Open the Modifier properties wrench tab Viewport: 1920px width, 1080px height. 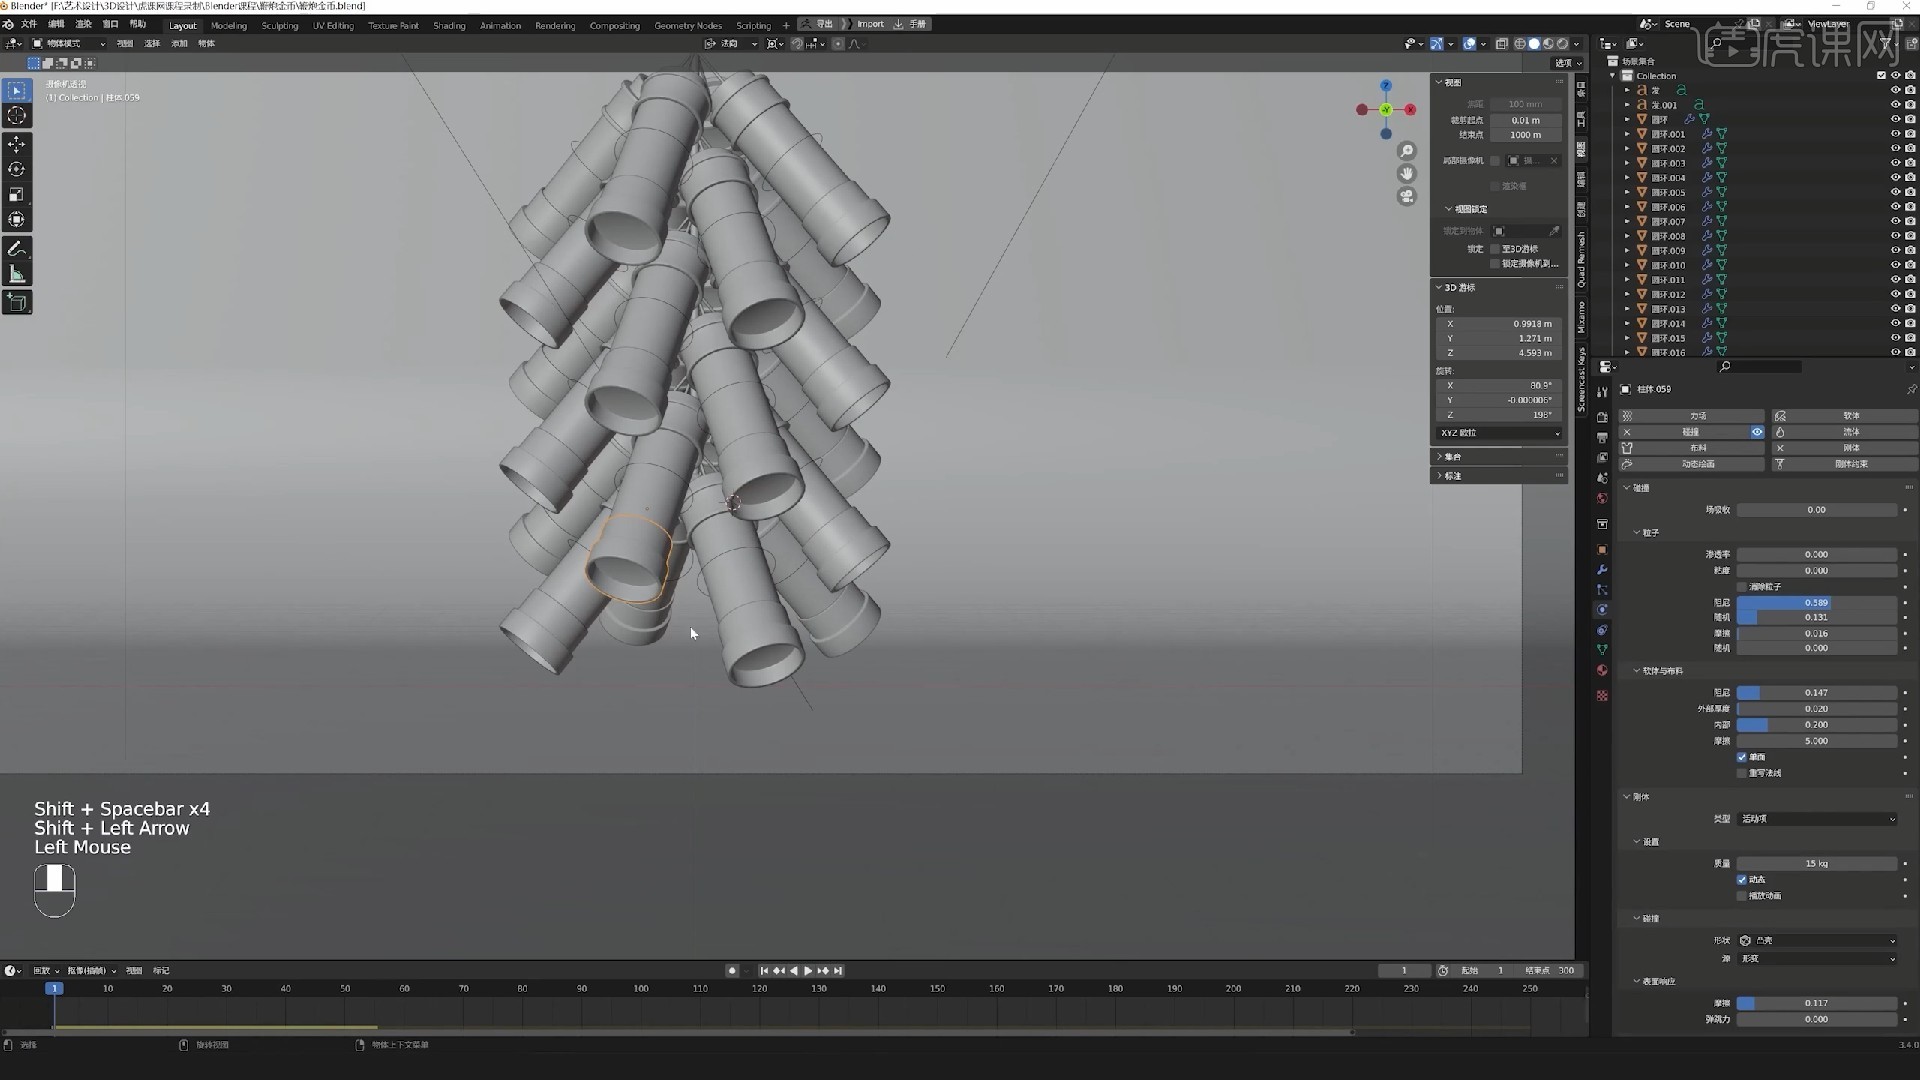pyautogui.click(x=1602, y=570)
